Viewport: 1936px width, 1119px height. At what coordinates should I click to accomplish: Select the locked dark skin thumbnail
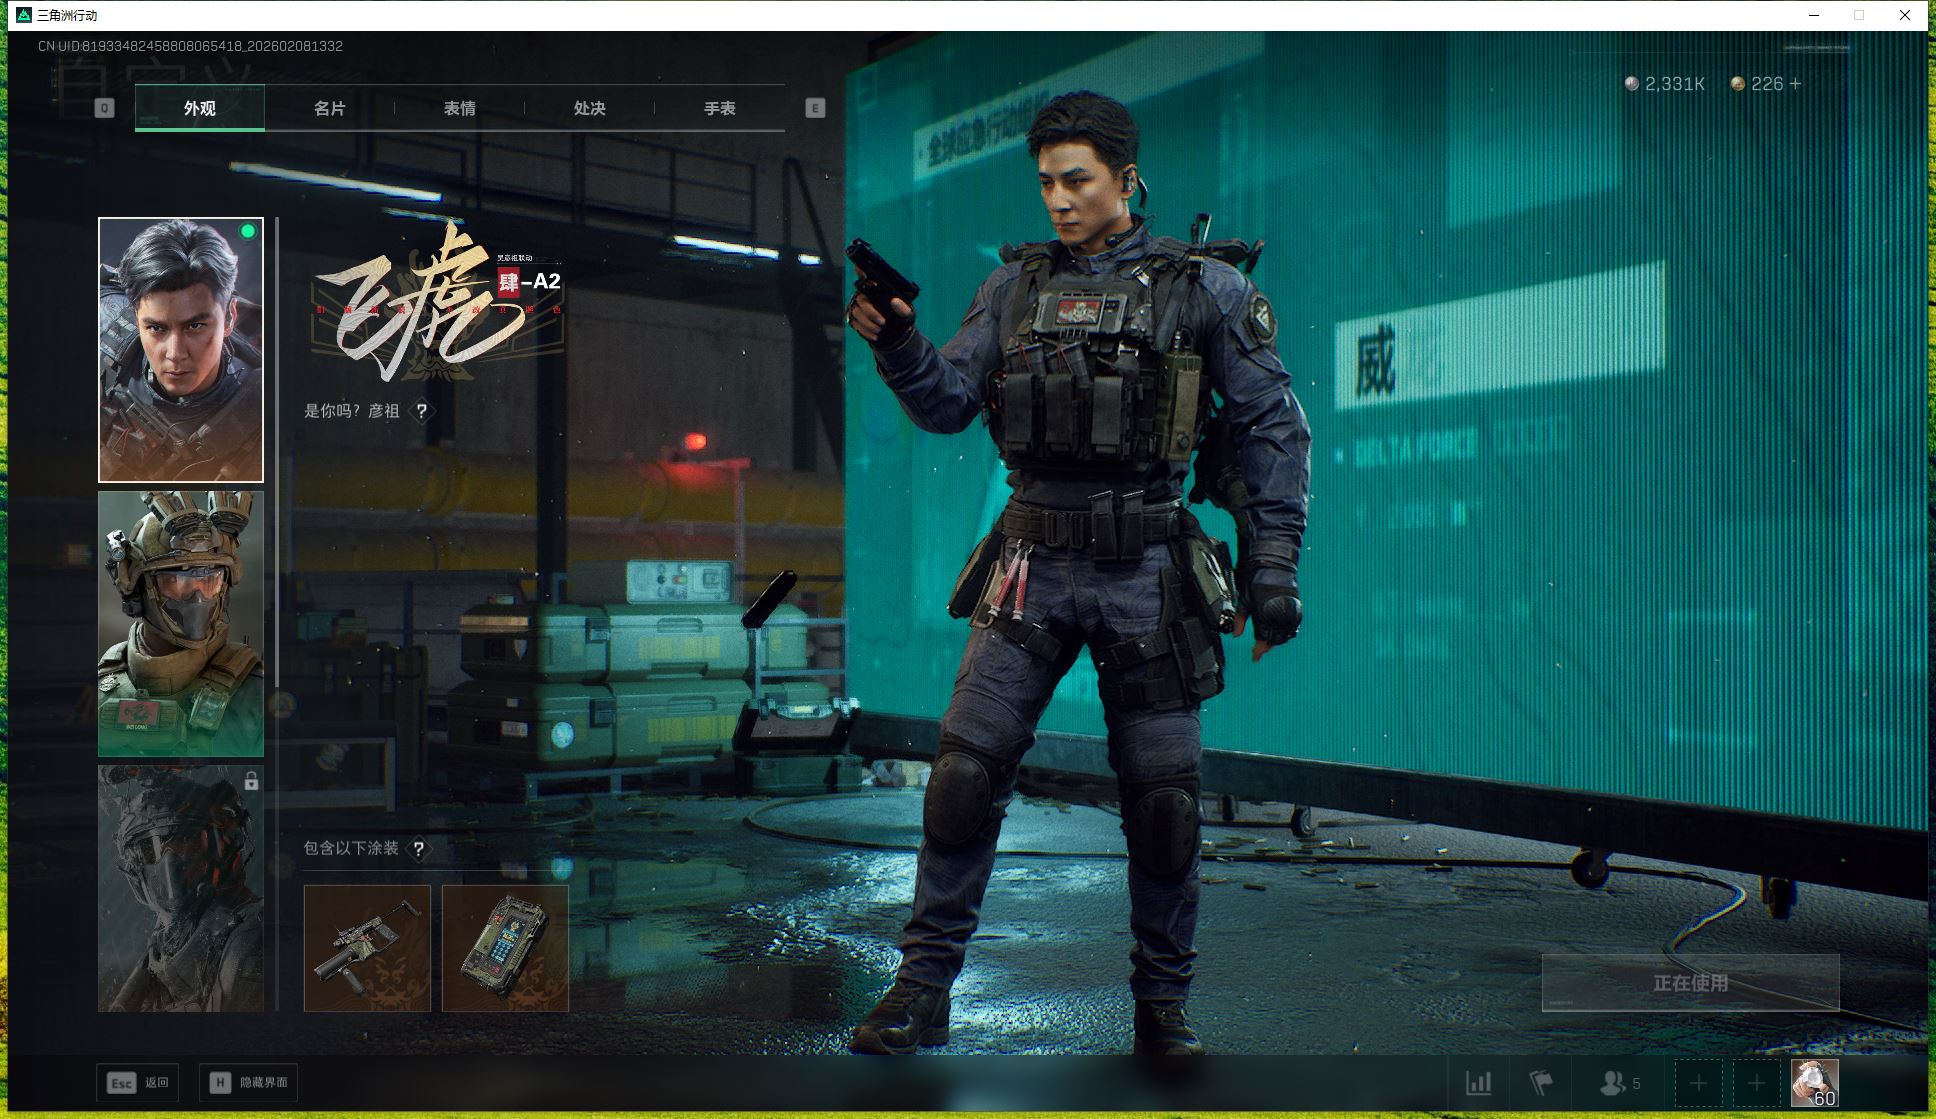point(181,888)
